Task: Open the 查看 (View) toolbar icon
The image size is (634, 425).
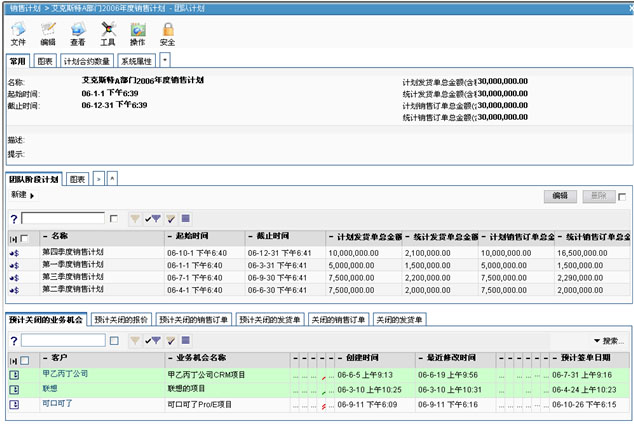Action: click(x=78, y=29)
